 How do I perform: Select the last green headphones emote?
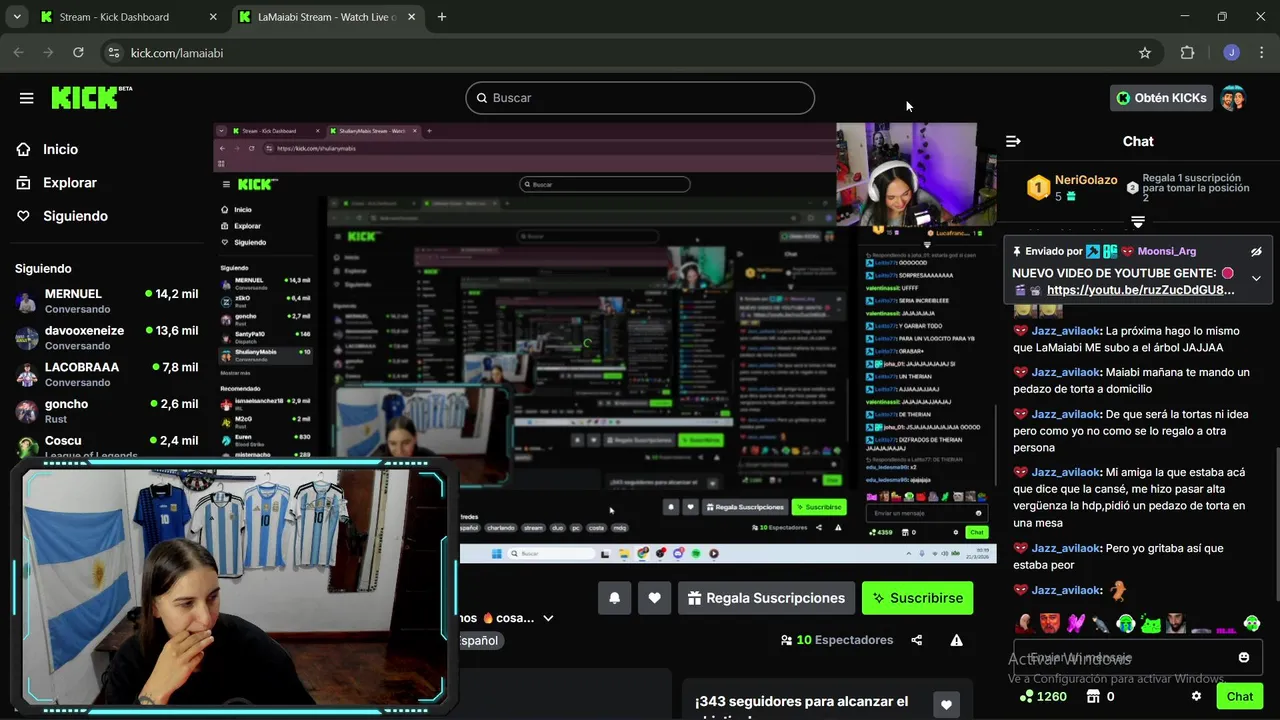1252,623
